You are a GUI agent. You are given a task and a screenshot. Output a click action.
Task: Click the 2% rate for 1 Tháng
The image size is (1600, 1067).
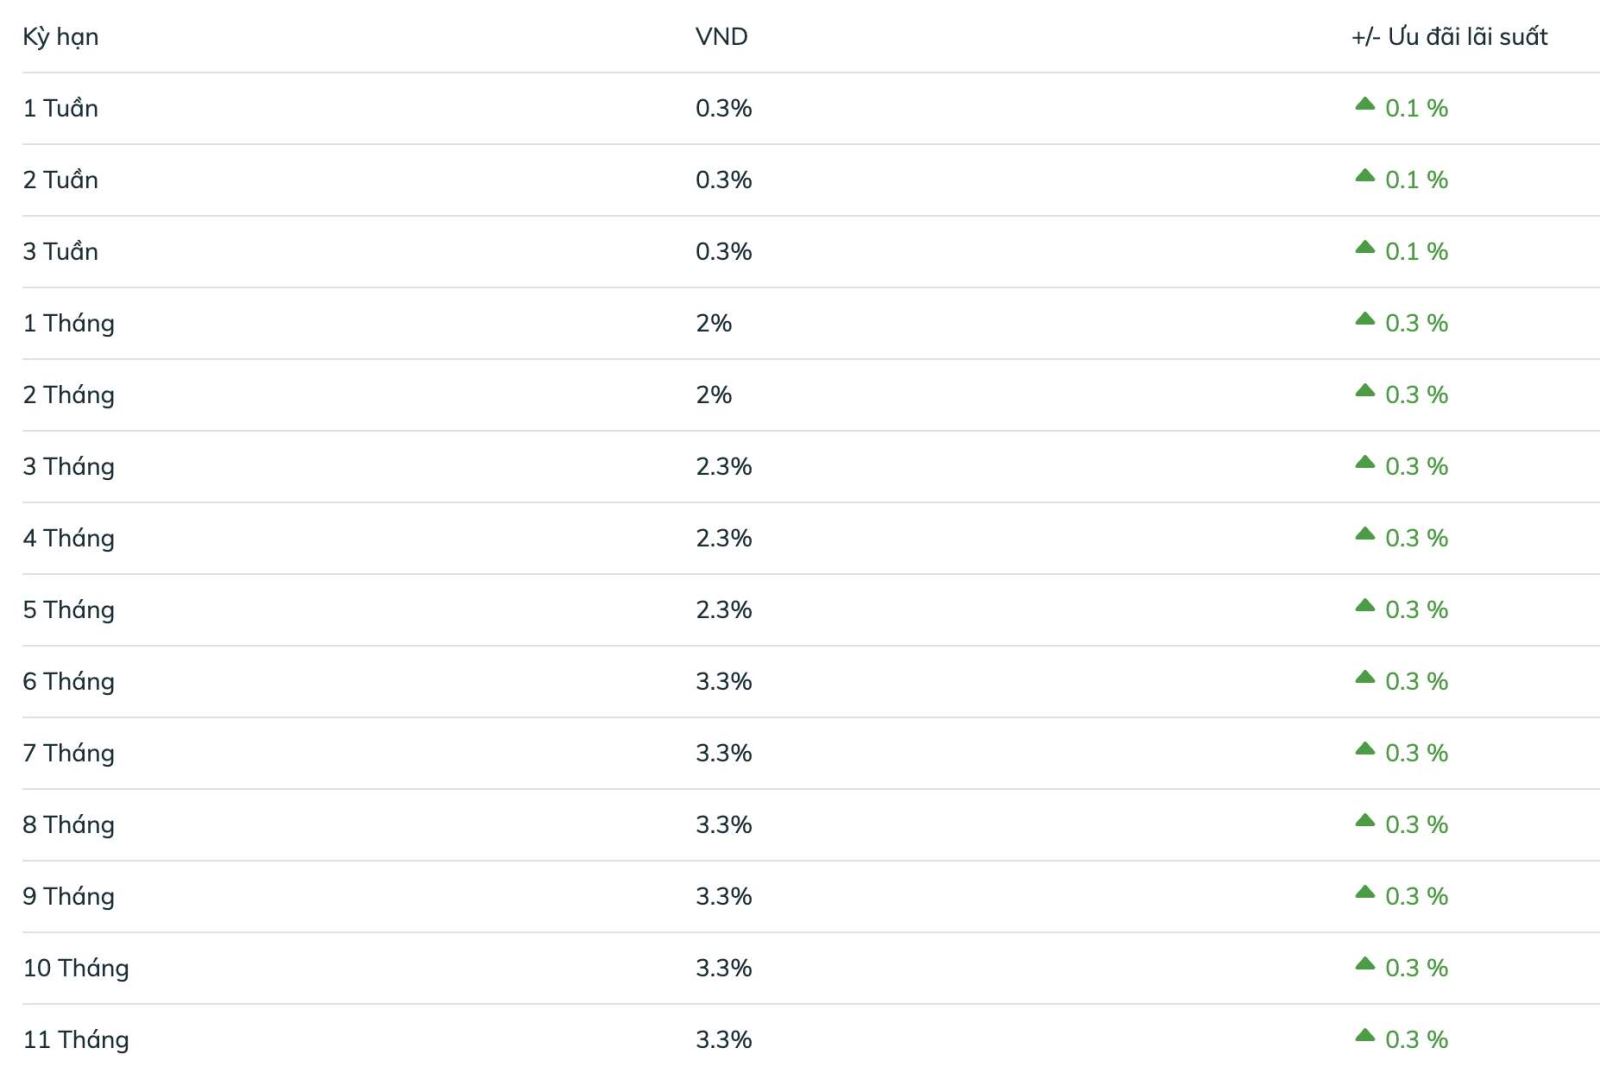click(713, 323)
